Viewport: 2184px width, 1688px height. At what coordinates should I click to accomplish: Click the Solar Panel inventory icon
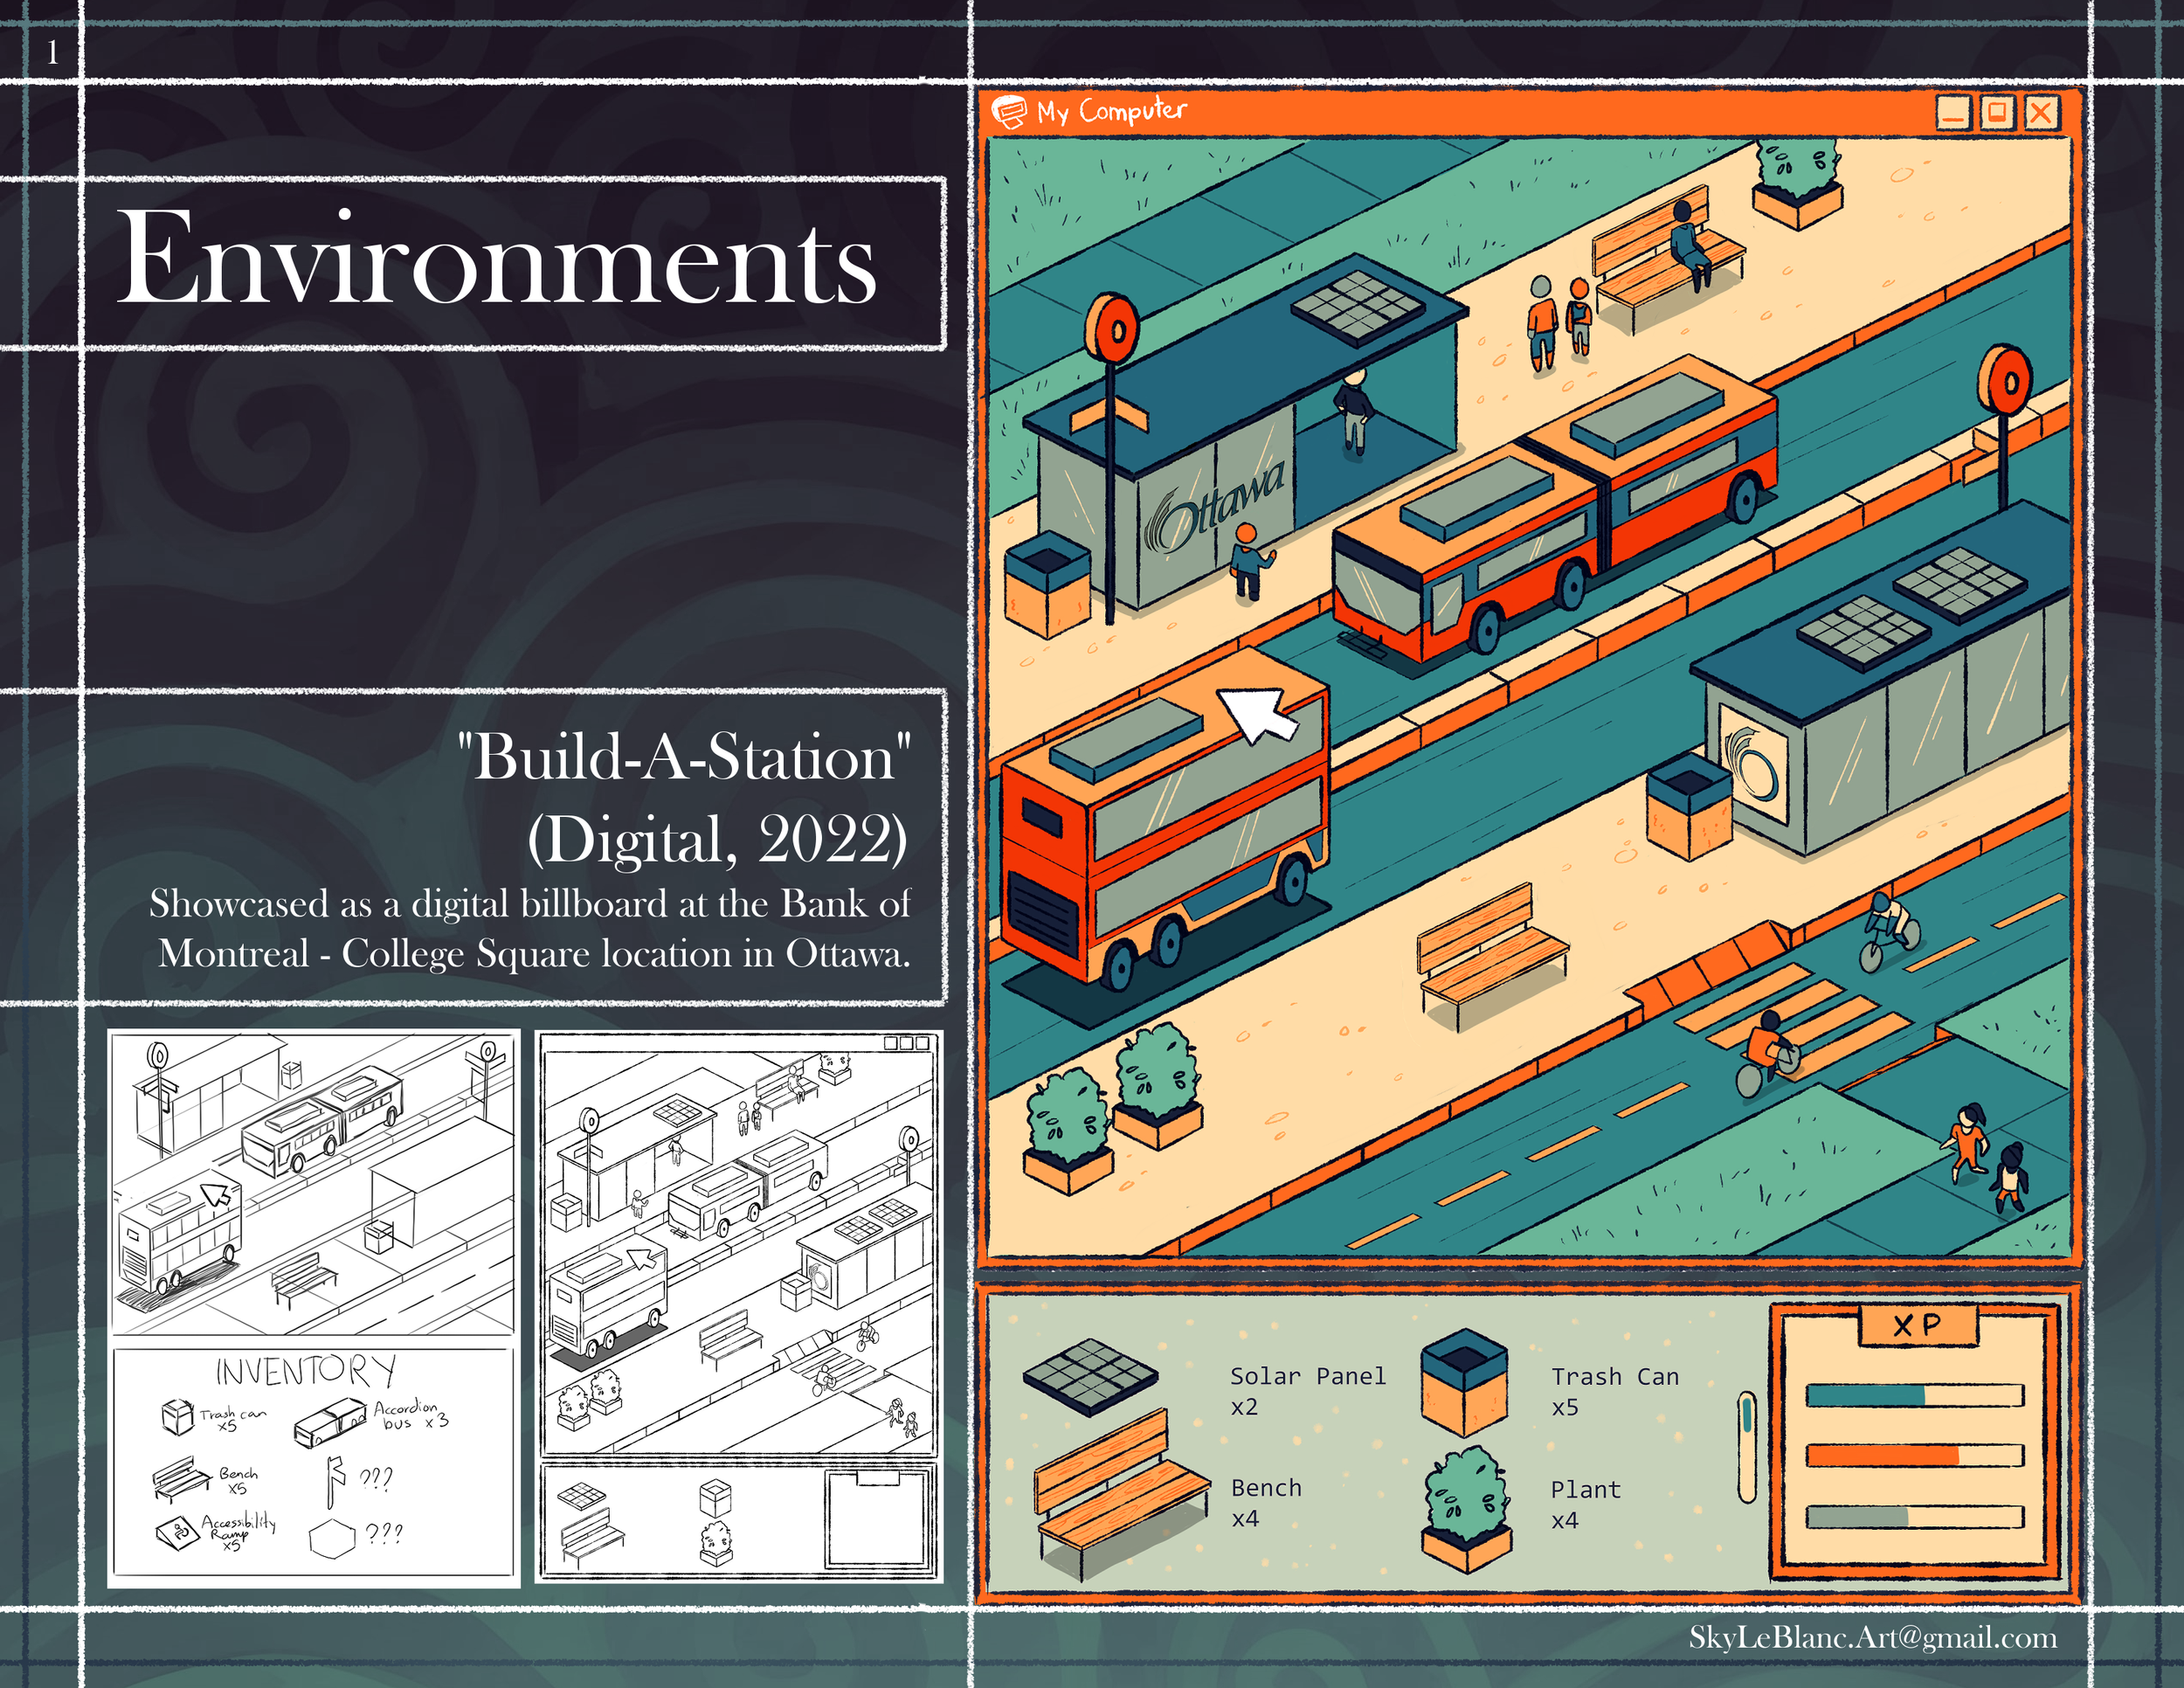click(x=1090, y=1378)
